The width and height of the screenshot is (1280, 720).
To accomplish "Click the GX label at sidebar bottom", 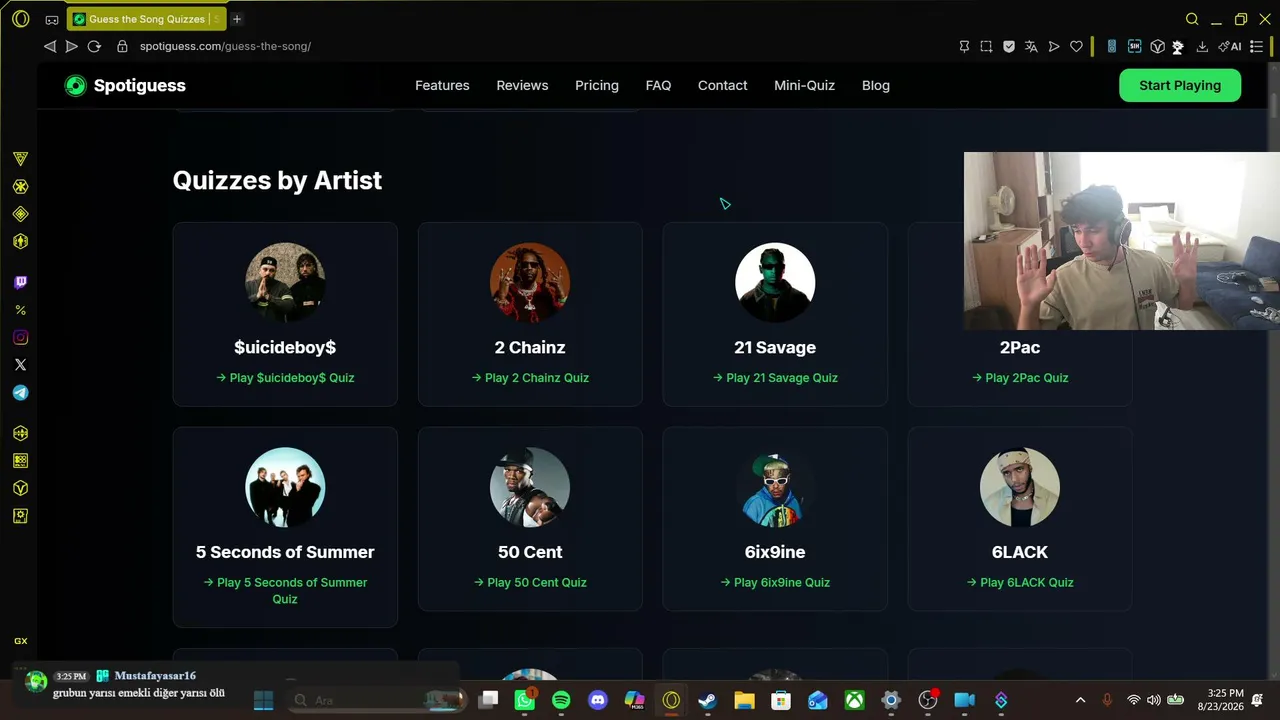I will coord(20,641).
